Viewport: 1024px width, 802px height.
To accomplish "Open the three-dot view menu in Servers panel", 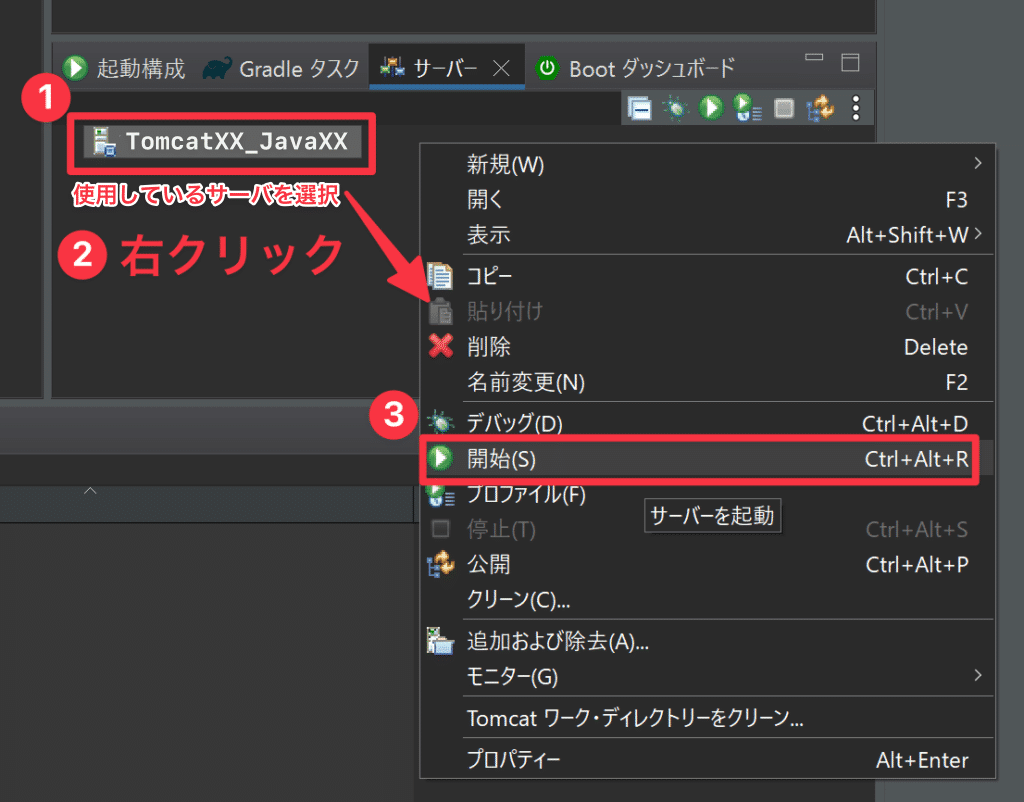I will (x=856, y=107).
